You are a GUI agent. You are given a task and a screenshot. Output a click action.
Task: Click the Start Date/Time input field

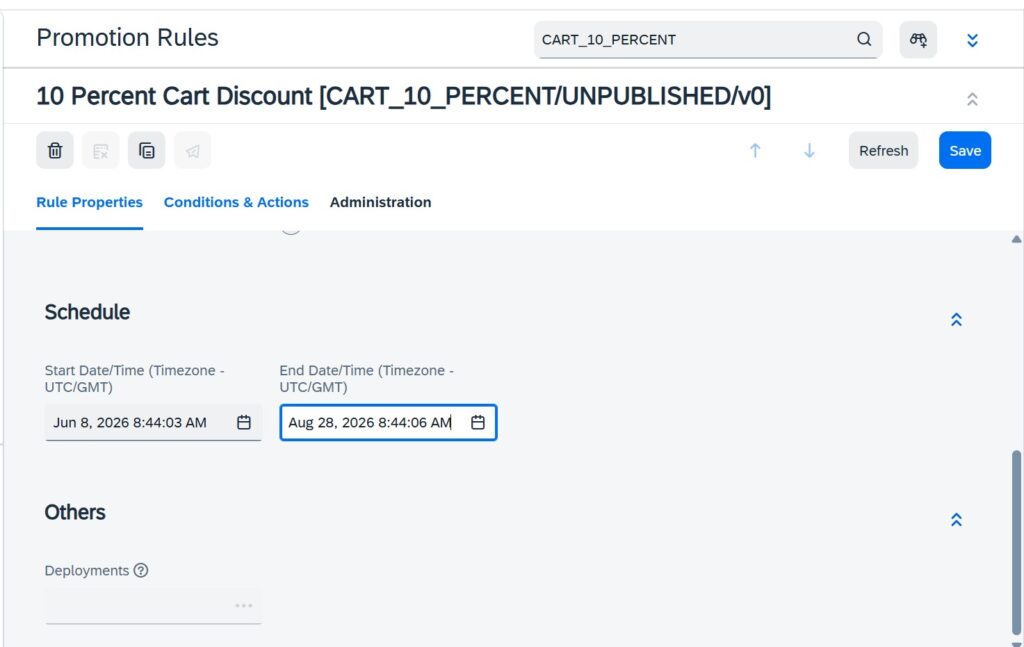153,422
